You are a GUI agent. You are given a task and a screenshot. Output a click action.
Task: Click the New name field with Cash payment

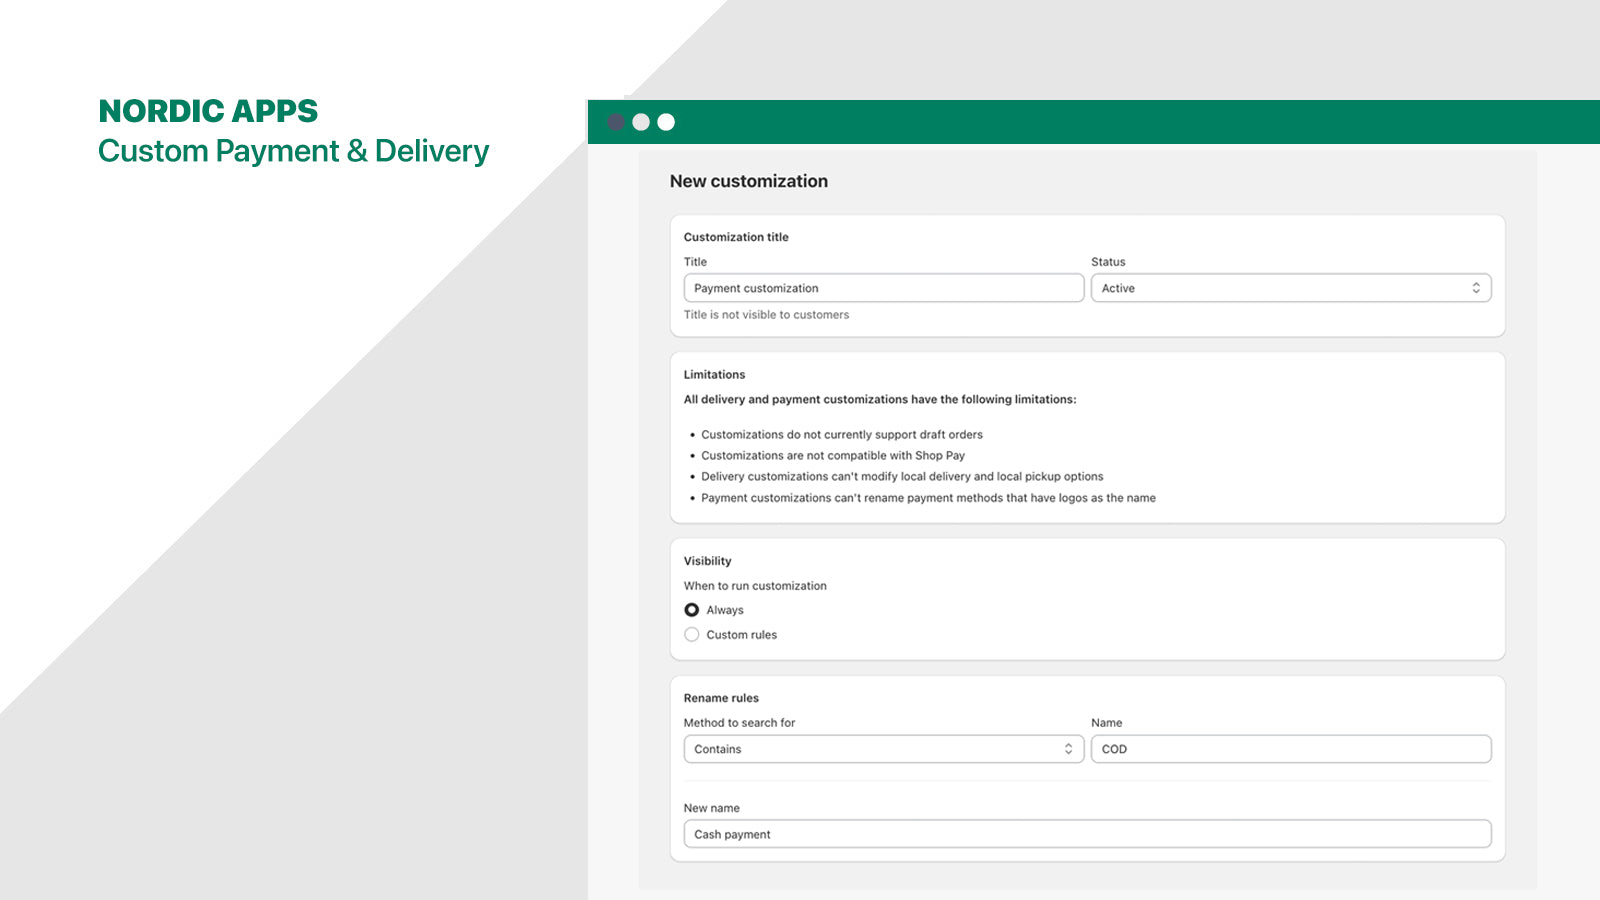click(1087, 834)
